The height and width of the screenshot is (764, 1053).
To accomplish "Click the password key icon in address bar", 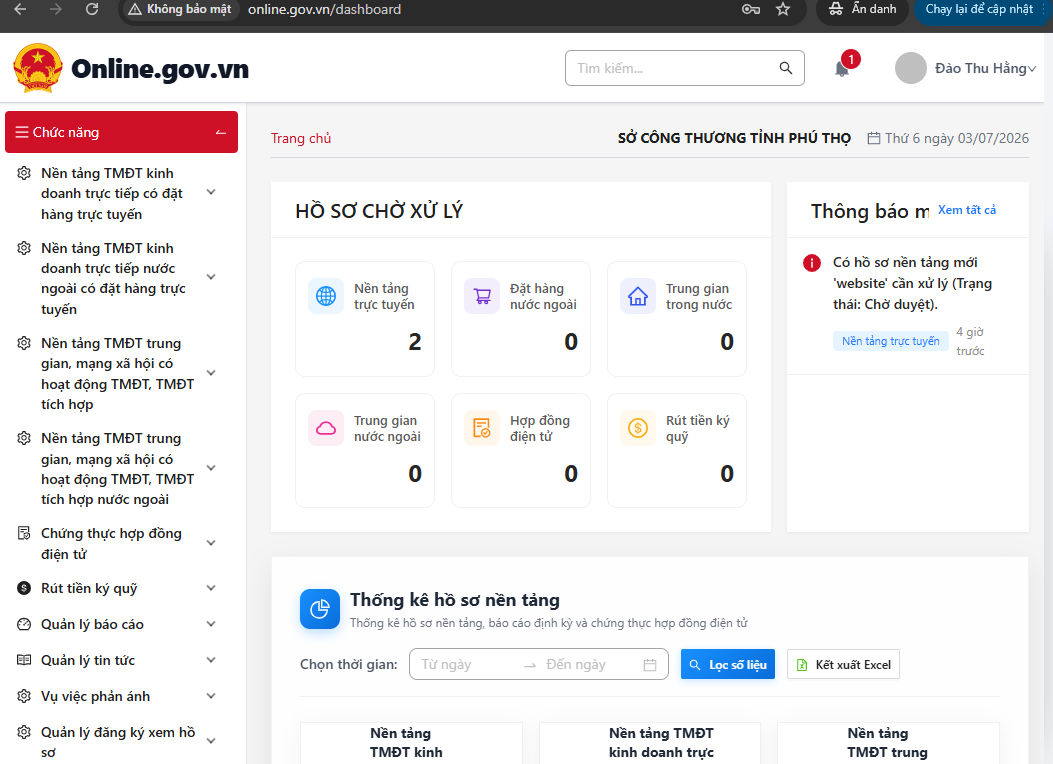I will click(x=751, y=9).
